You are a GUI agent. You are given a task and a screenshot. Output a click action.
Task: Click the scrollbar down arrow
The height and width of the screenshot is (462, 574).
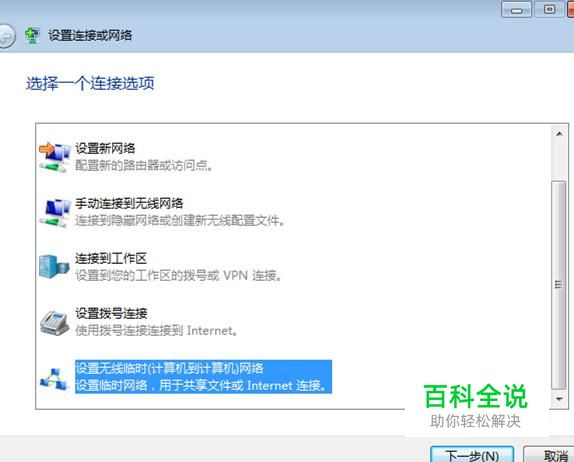(559, 399)
